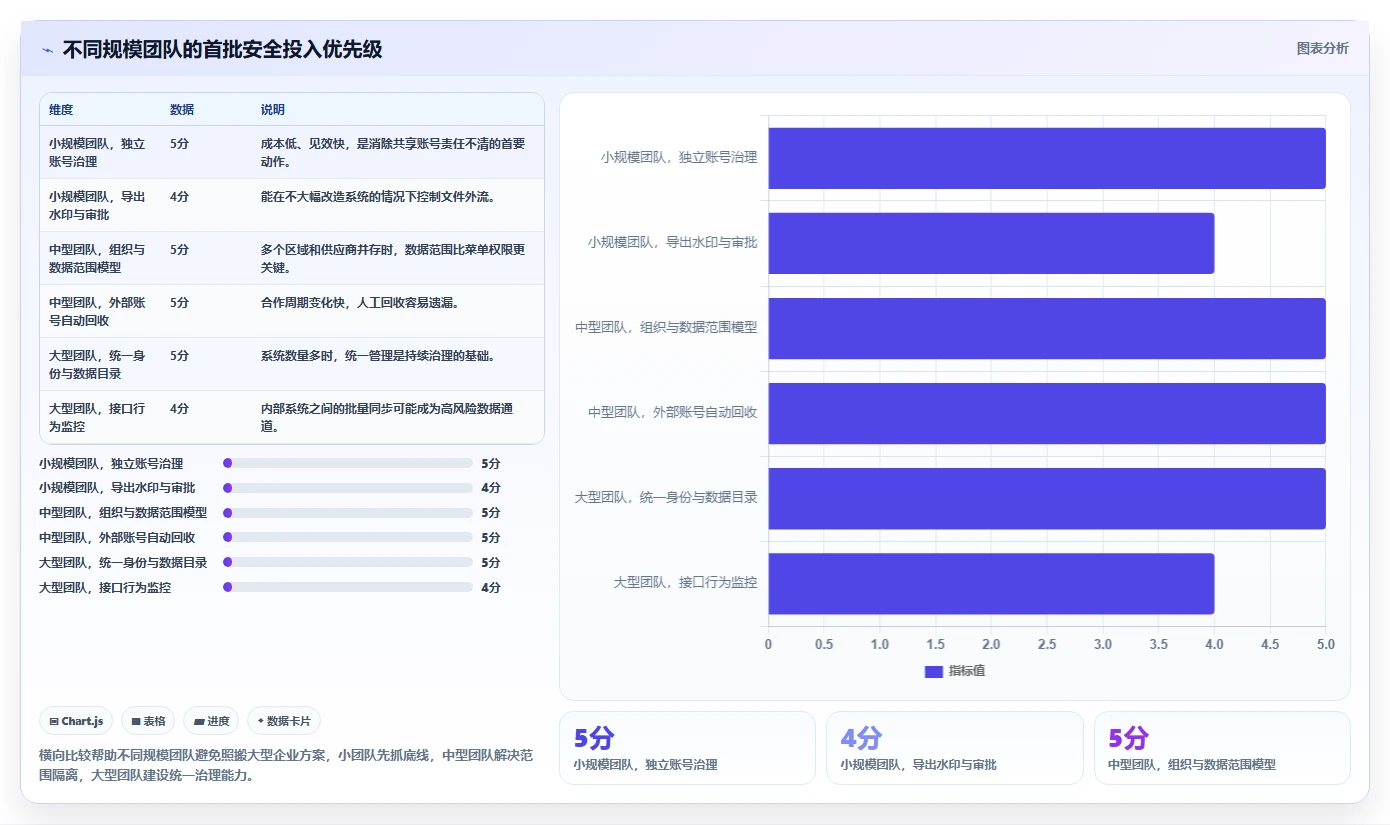This screenshot has width=1390, height=825.
Task: Click table row label 大型团队,接口行为监控
Action: (97, 417)
